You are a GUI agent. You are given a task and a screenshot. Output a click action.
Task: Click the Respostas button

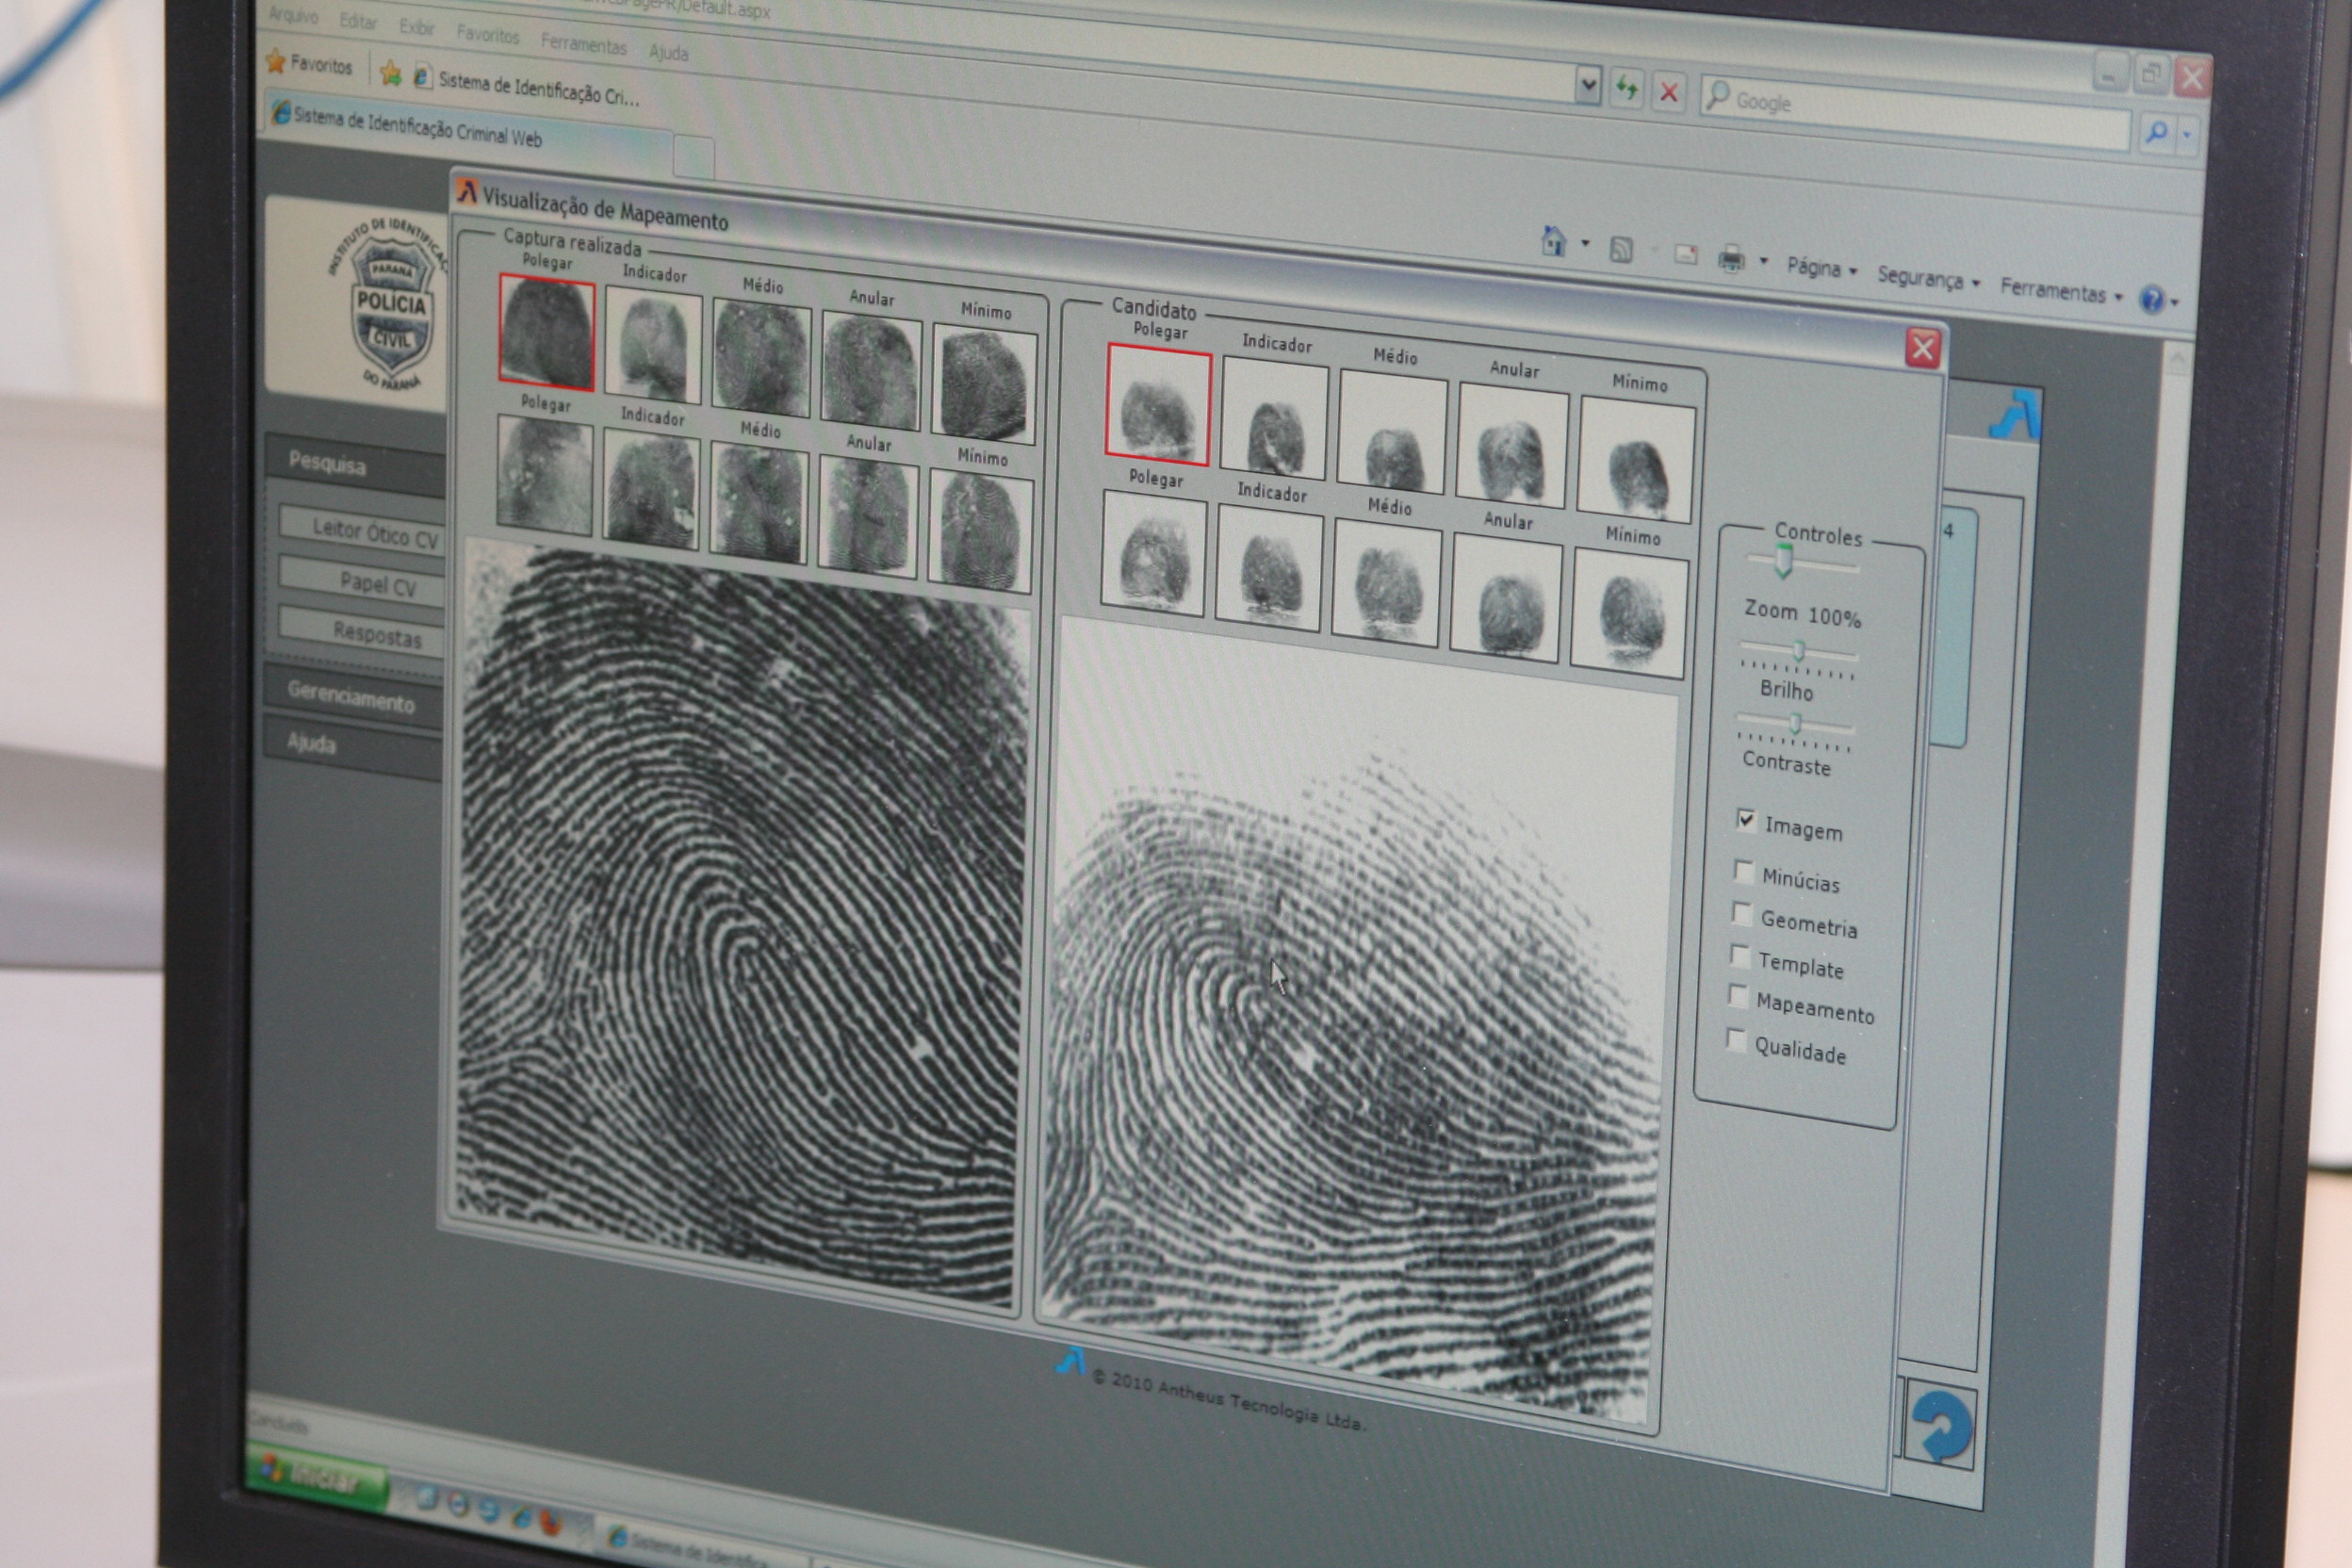[365, 632]
